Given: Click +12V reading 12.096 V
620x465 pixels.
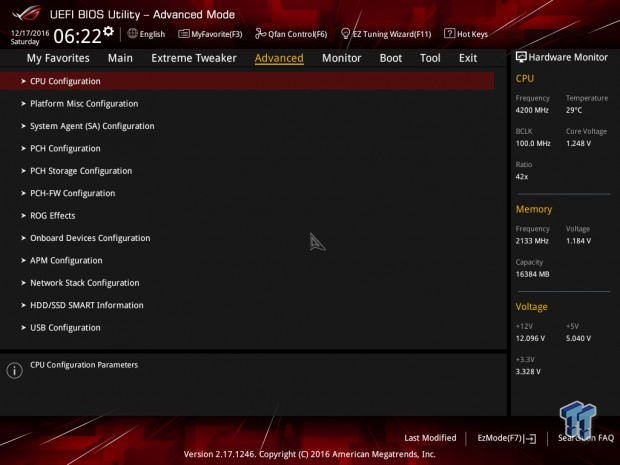Looking at the screenshot, I should pyautogui.click(x=530, y=338).
